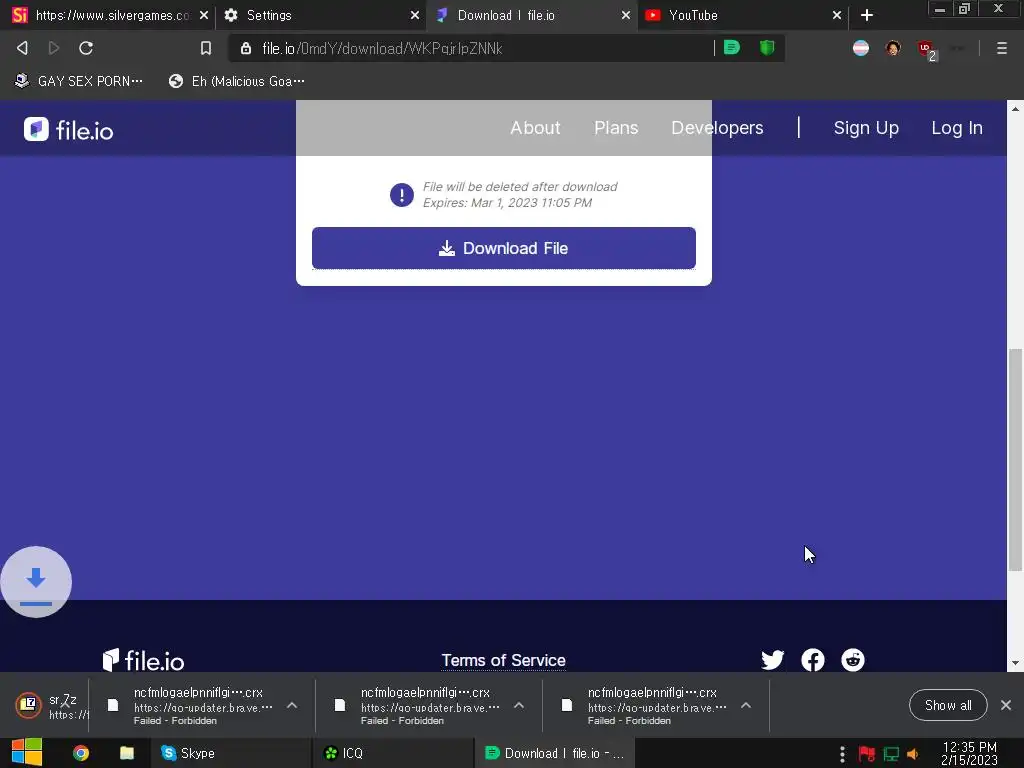The image size is (1024, 768).
Task: Expand options for third failed crx download
Action: (746, 705)
